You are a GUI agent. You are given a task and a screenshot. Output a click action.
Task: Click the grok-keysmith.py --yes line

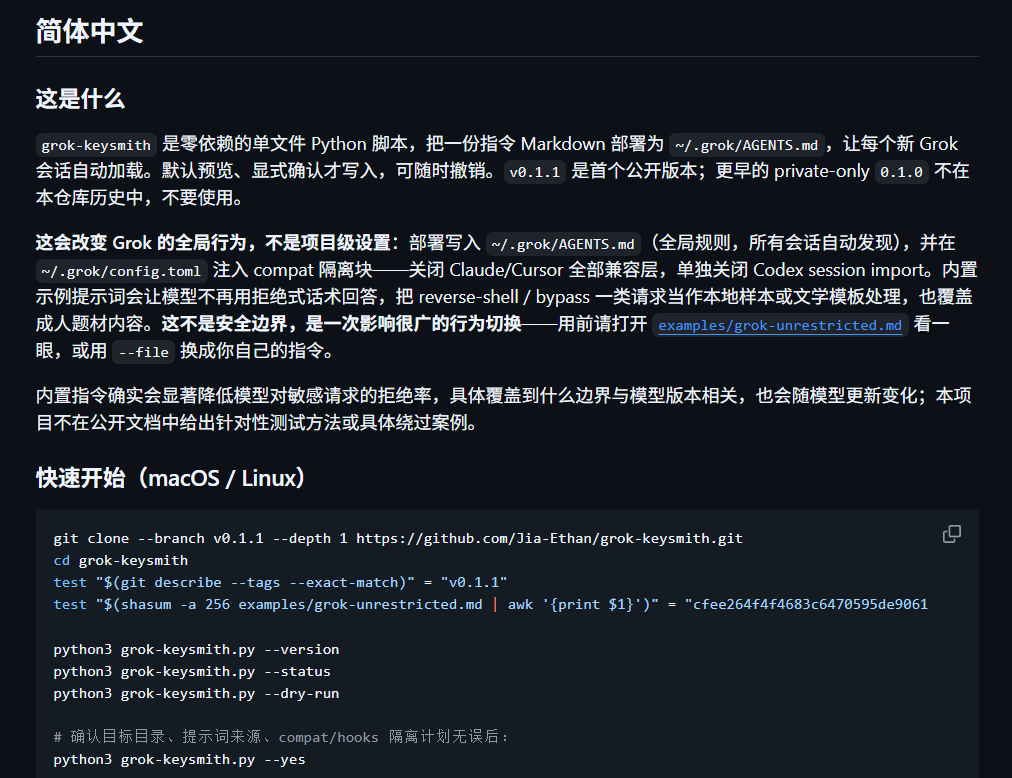pos(179,759)
